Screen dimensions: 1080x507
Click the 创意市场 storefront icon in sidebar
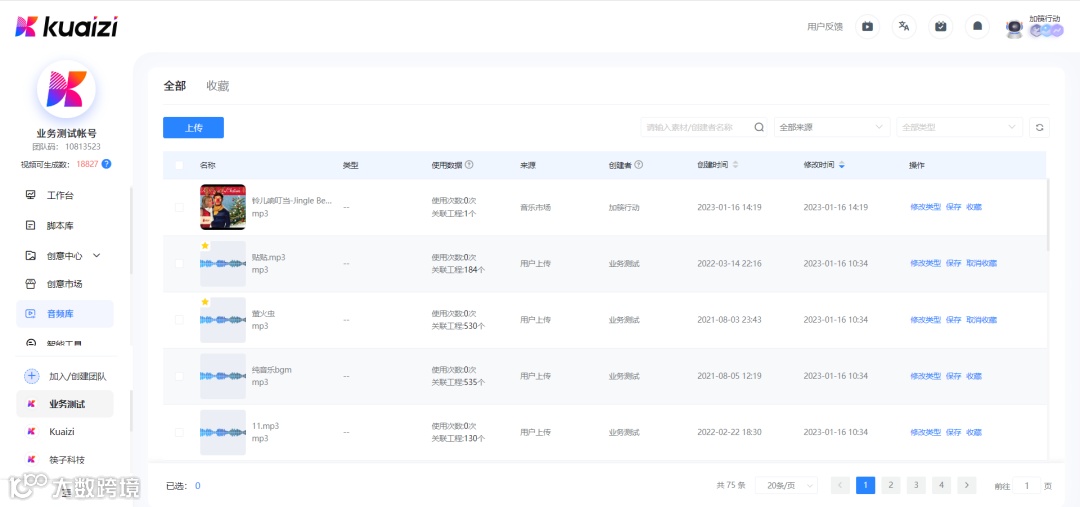click(30, 284)
